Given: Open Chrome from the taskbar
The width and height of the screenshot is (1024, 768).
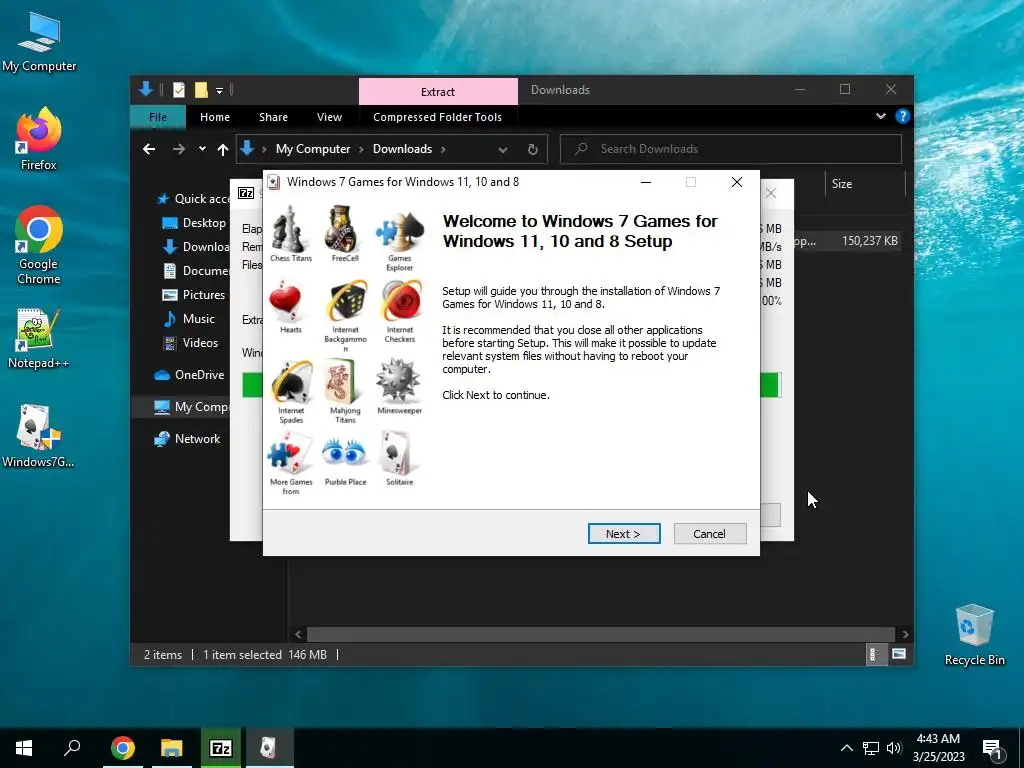Looking at the screenshot, I should (x=123, y=748).
